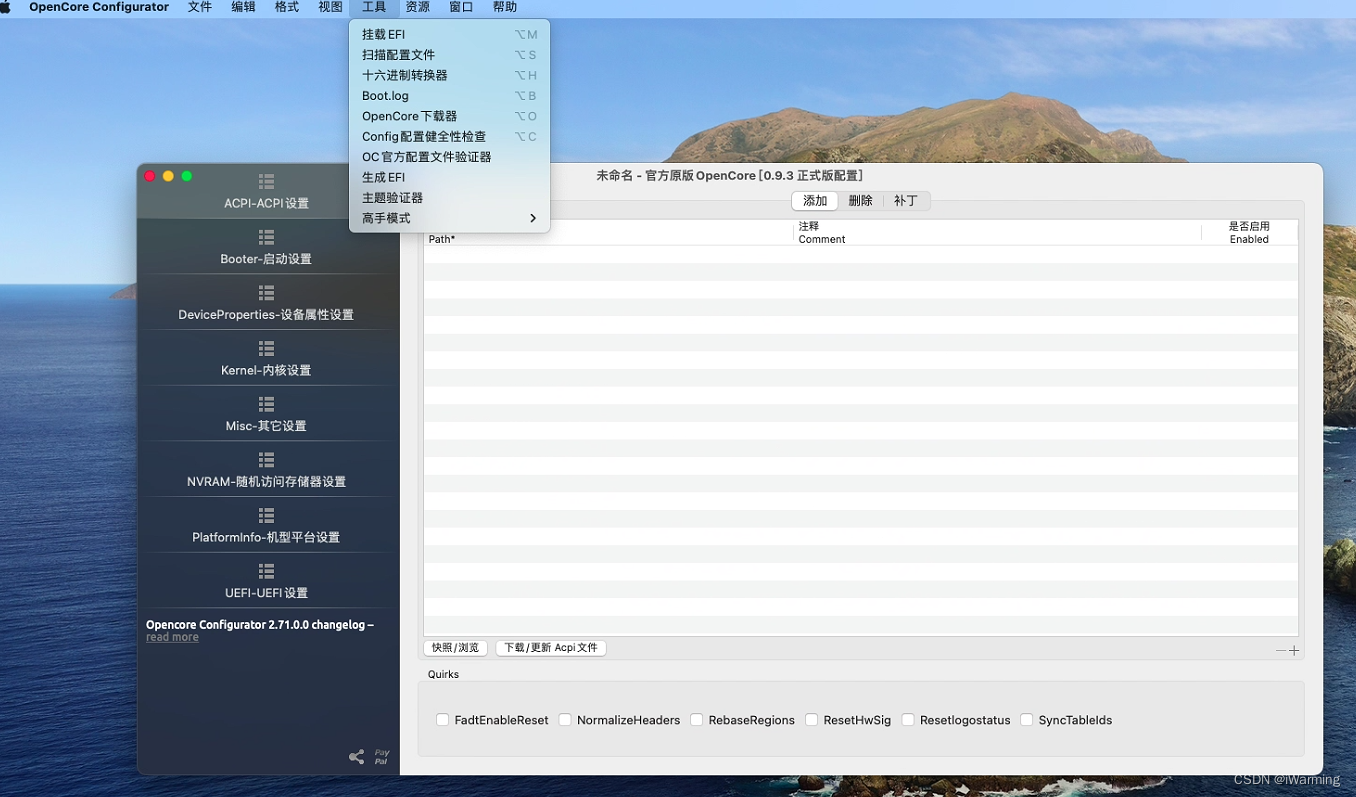The image size is (1356, 797).
Task: Switch to the 删除 tab
Action: 860,201
